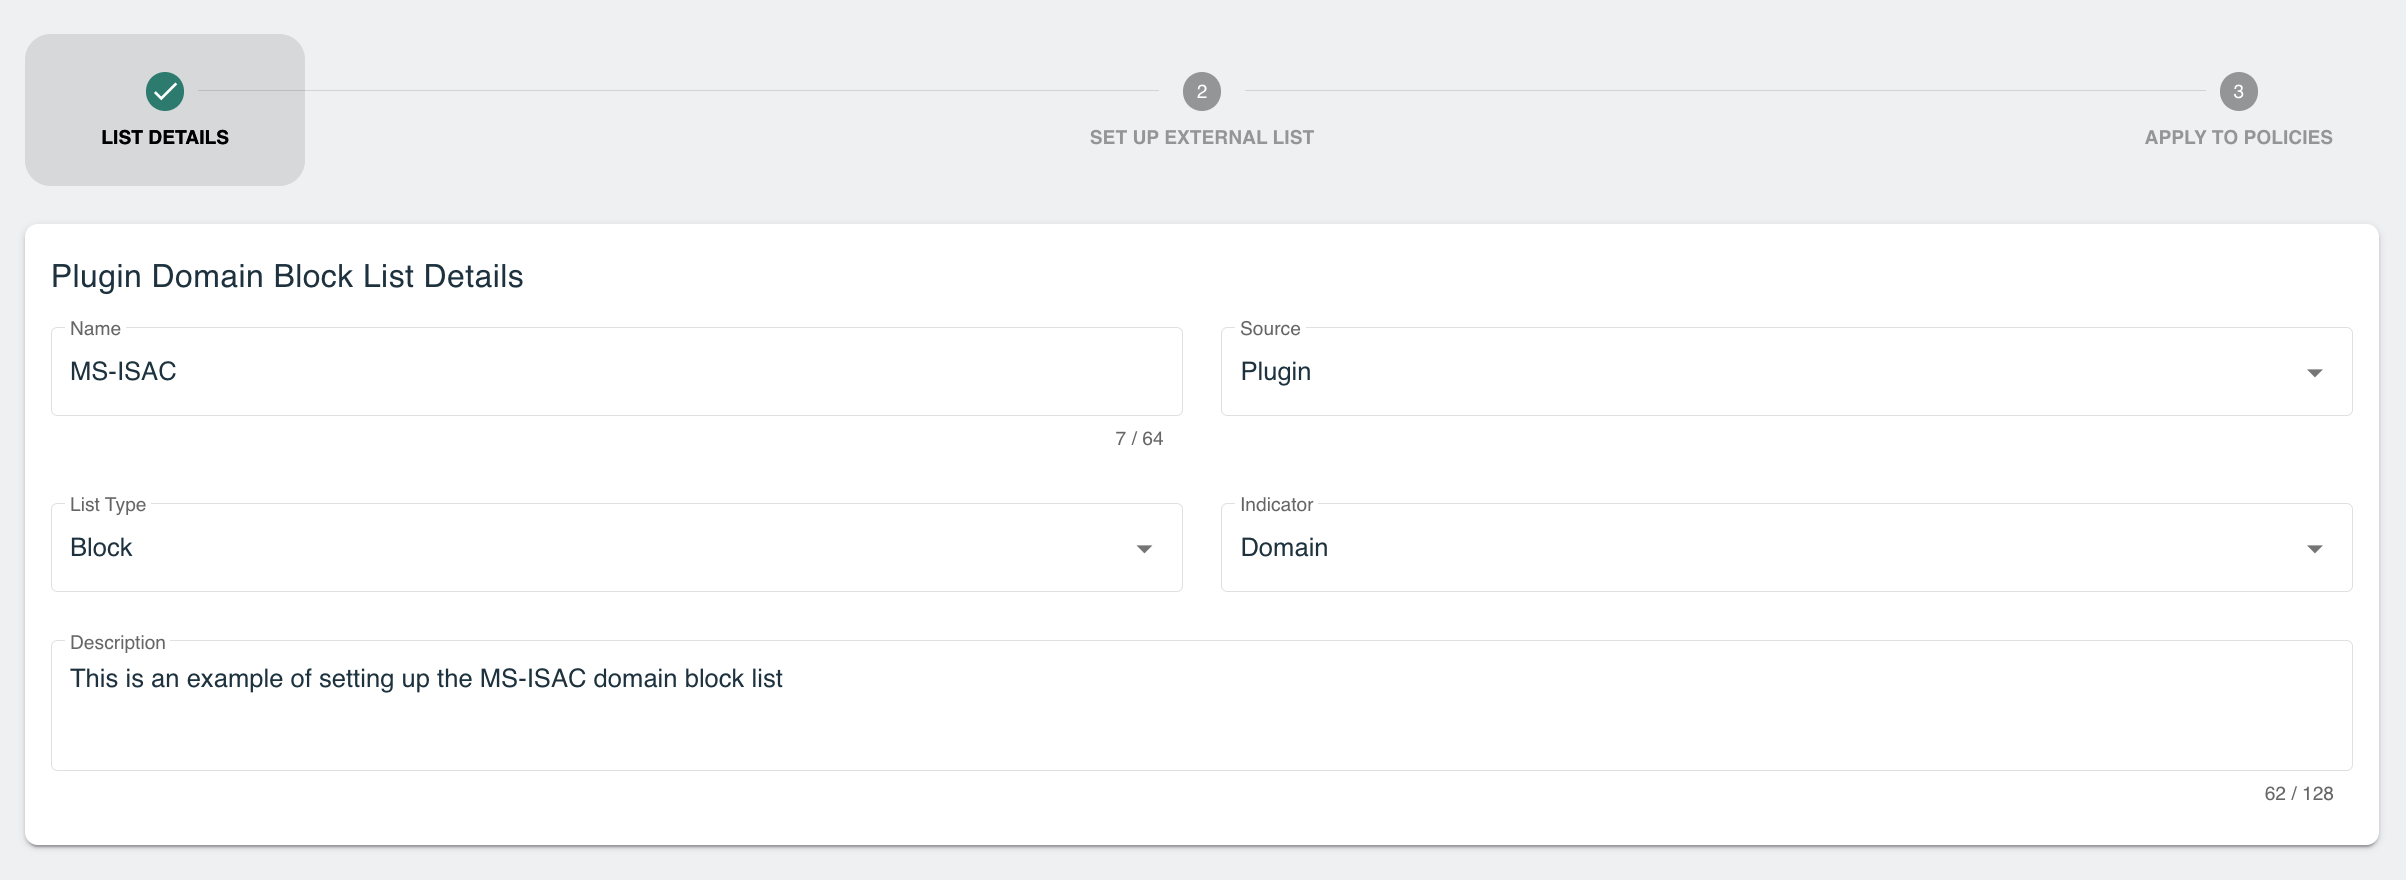Click the Name field containing MS-ISAC

[617, 371]
